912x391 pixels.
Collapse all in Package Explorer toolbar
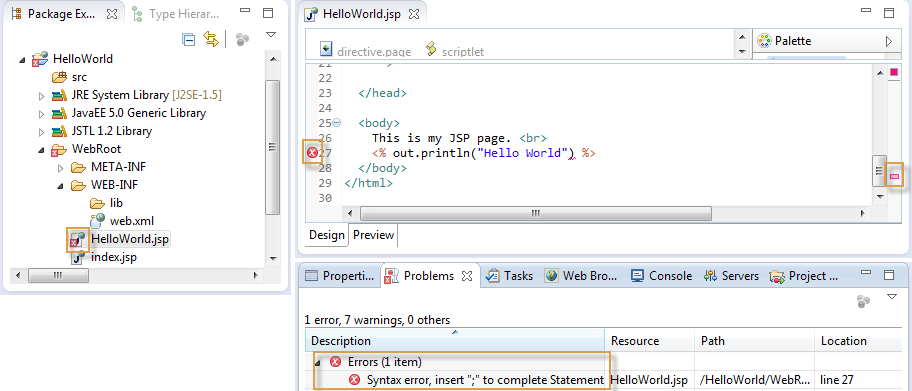click(188, 39)
